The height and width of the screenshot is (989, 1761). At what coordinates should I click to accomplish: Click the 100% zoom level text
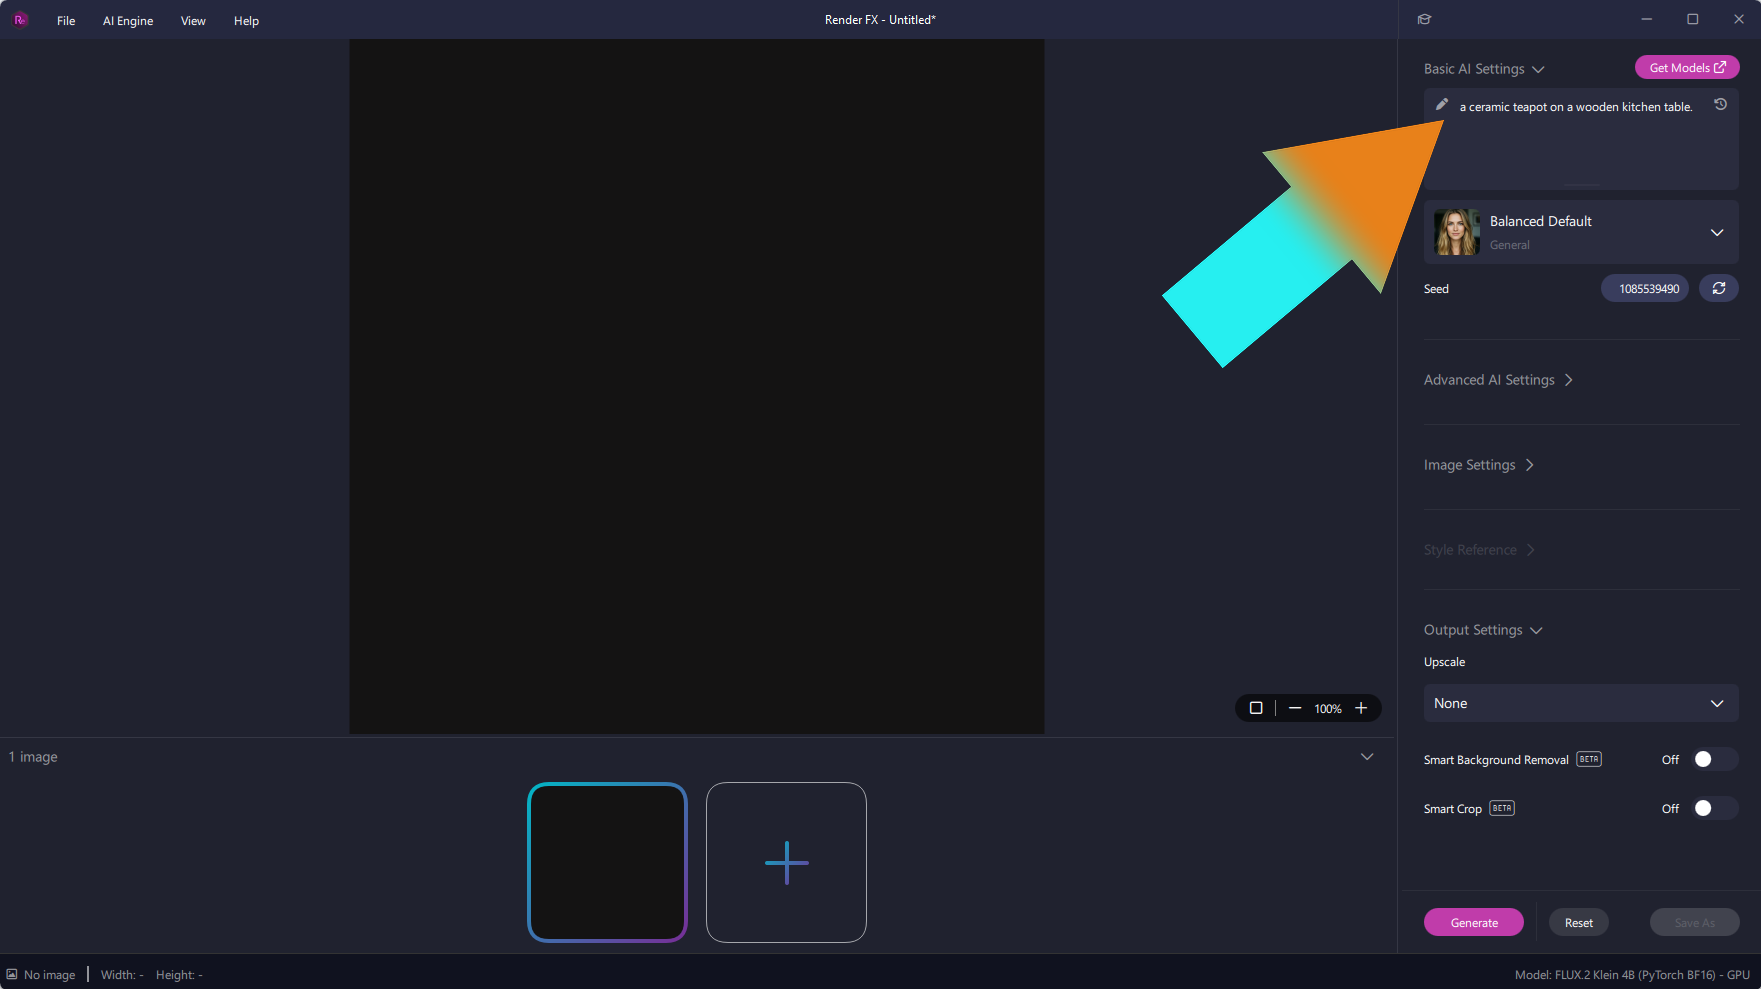pyautogui.click(x=1328, y=708)
